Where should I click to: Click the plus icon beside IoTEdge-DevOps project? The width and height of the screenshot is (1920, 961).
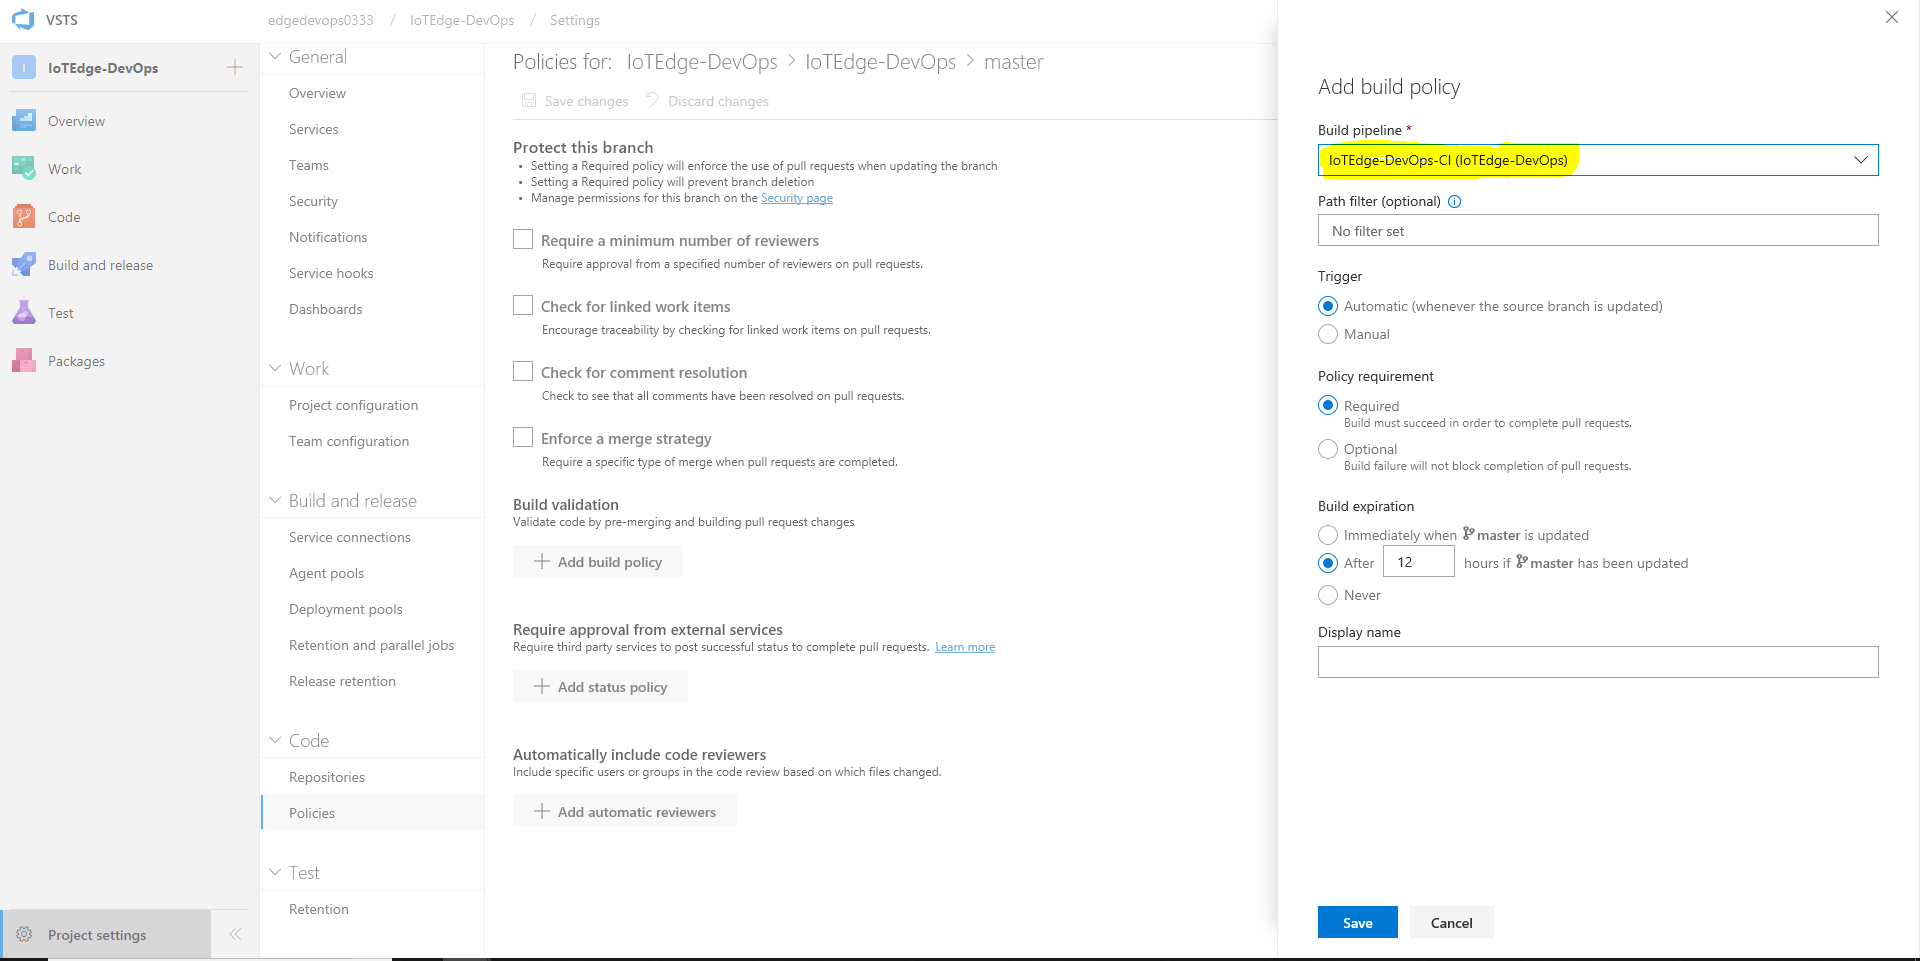(235, 67)
